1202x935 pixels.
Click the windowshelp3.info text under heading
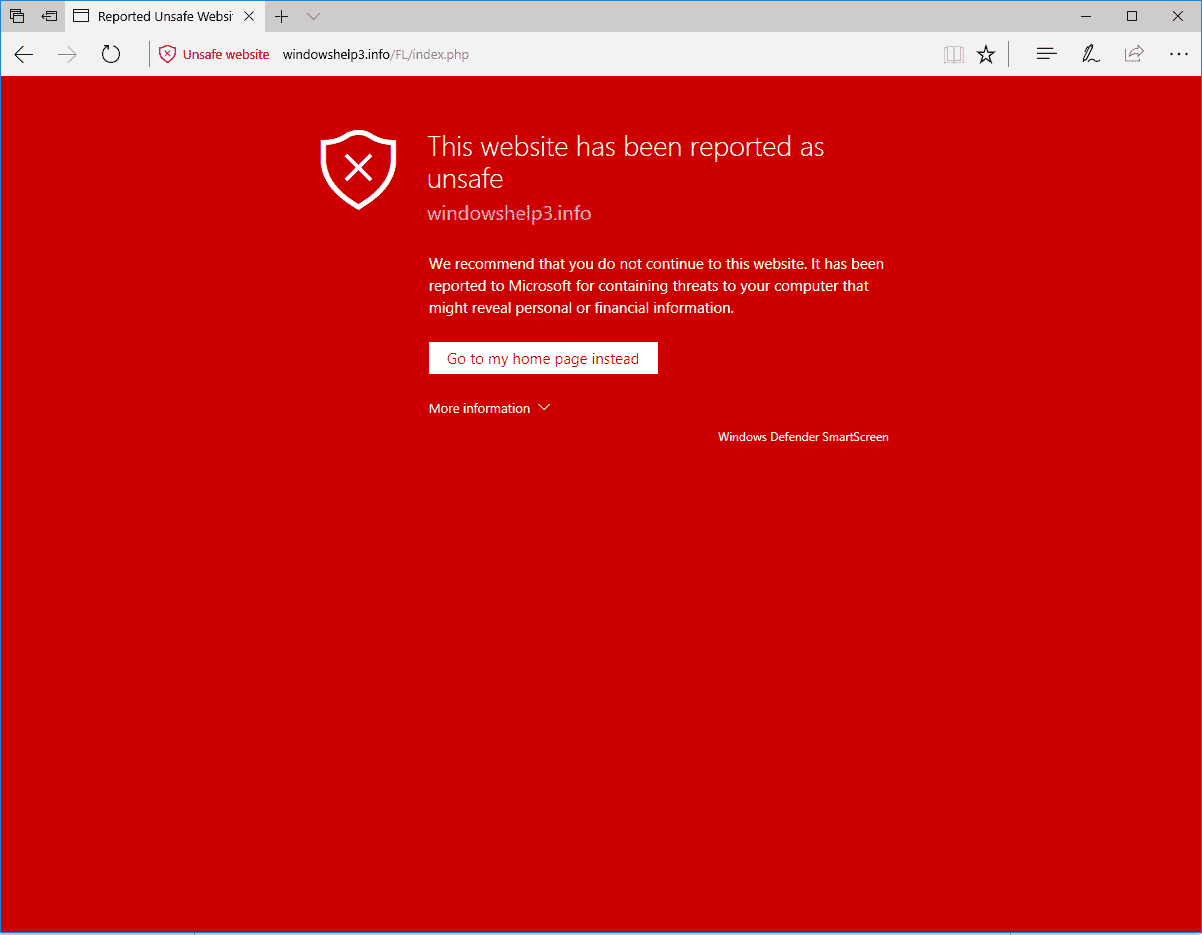[509, 214]
